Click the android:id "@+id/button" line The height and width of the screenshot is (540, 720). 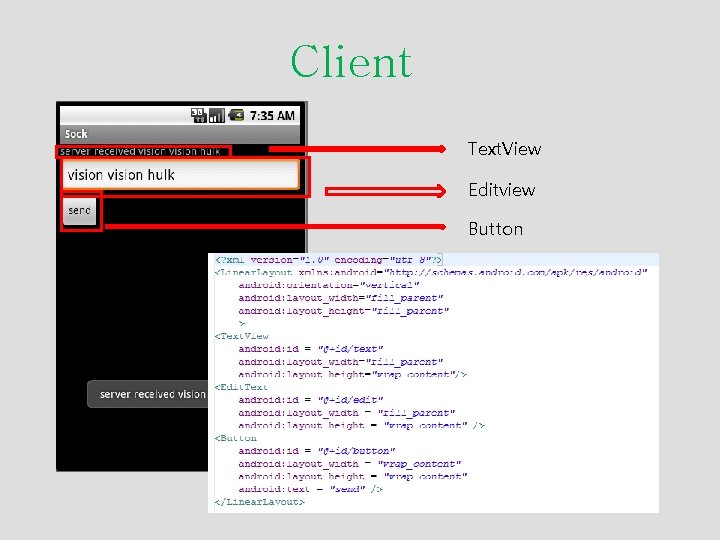(317, 451)
